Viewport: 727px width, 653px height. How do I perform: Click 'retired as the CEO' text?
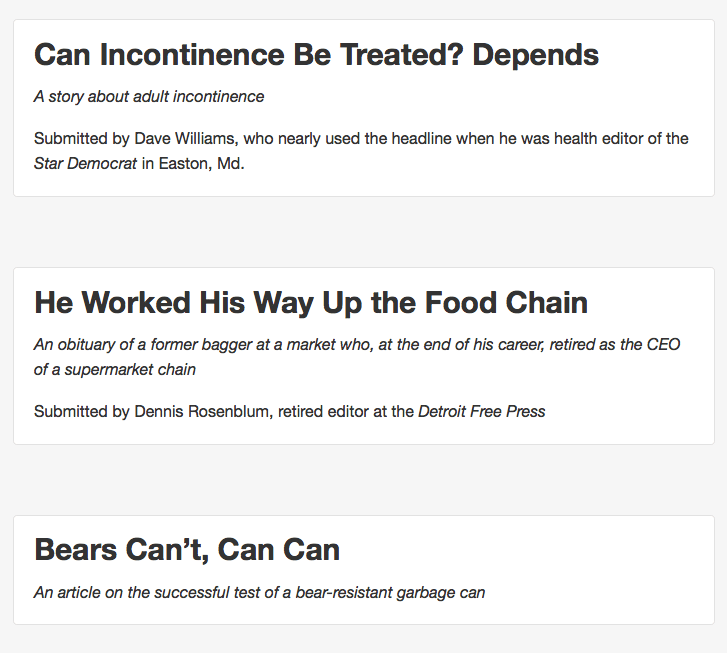click(x=615, y=344)
